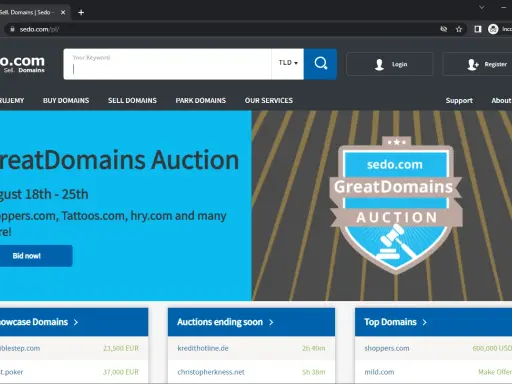Go to the Support link
Image resolution: width=512 pixels, height=384 pixels.
tap(459, 100)
